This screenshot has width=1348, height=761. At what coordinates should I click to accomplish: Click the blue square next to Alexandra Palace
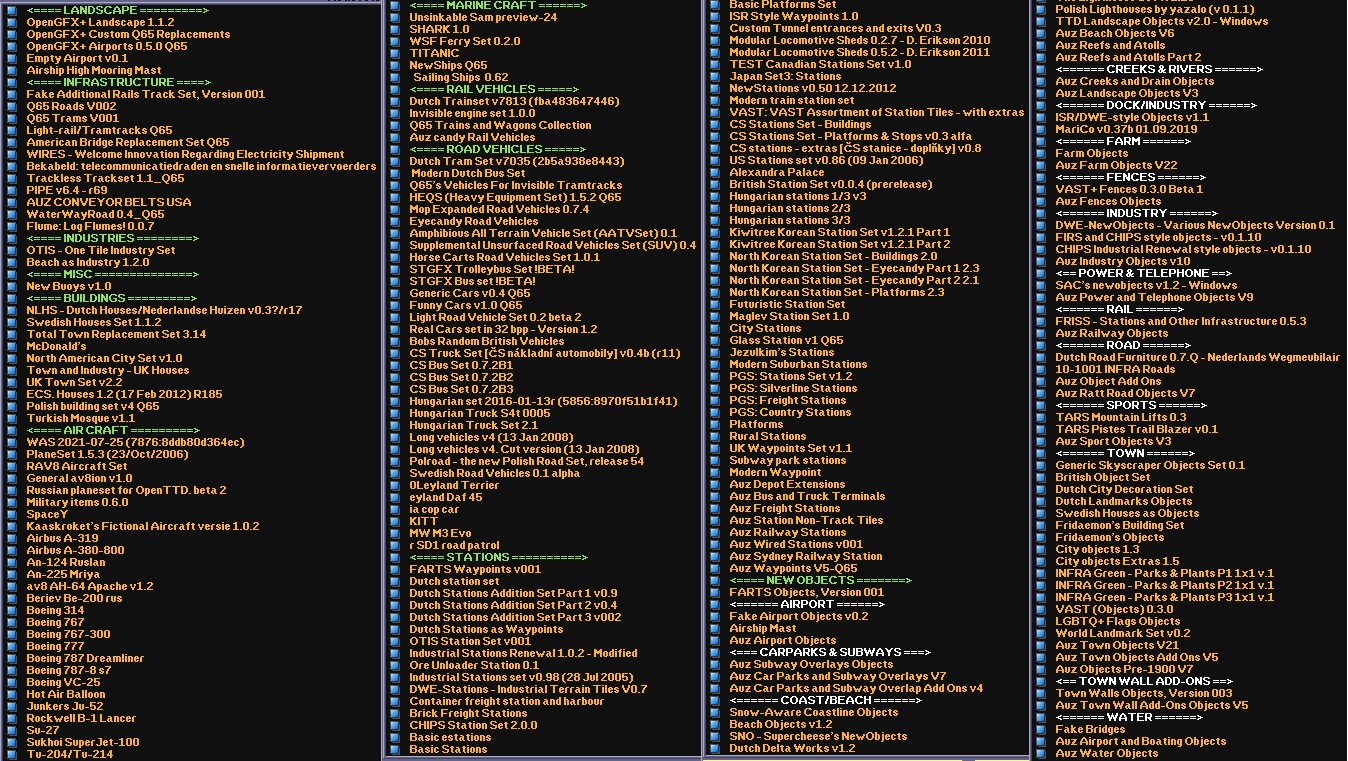(715, 172)
